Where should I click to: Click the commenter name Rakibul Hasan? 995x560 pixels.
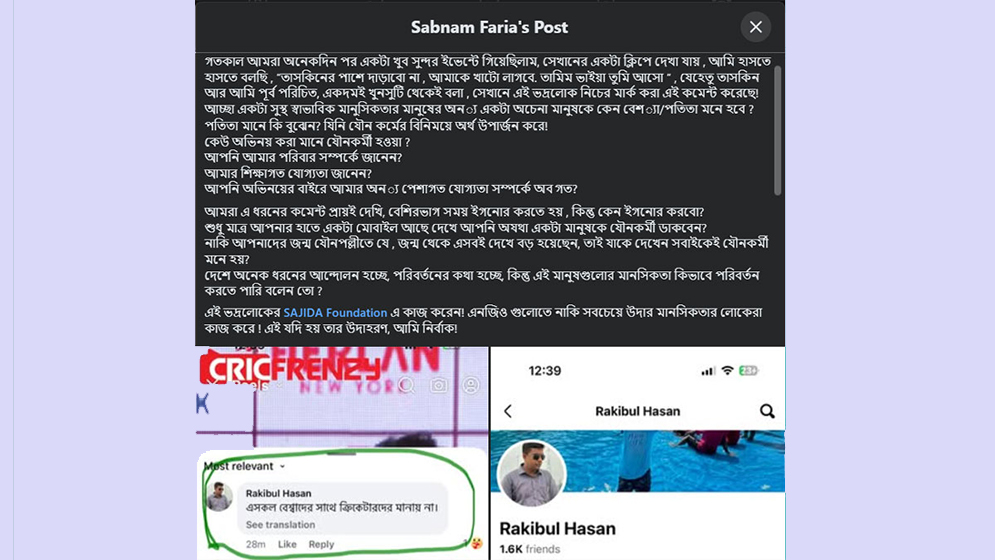[279, 493]
